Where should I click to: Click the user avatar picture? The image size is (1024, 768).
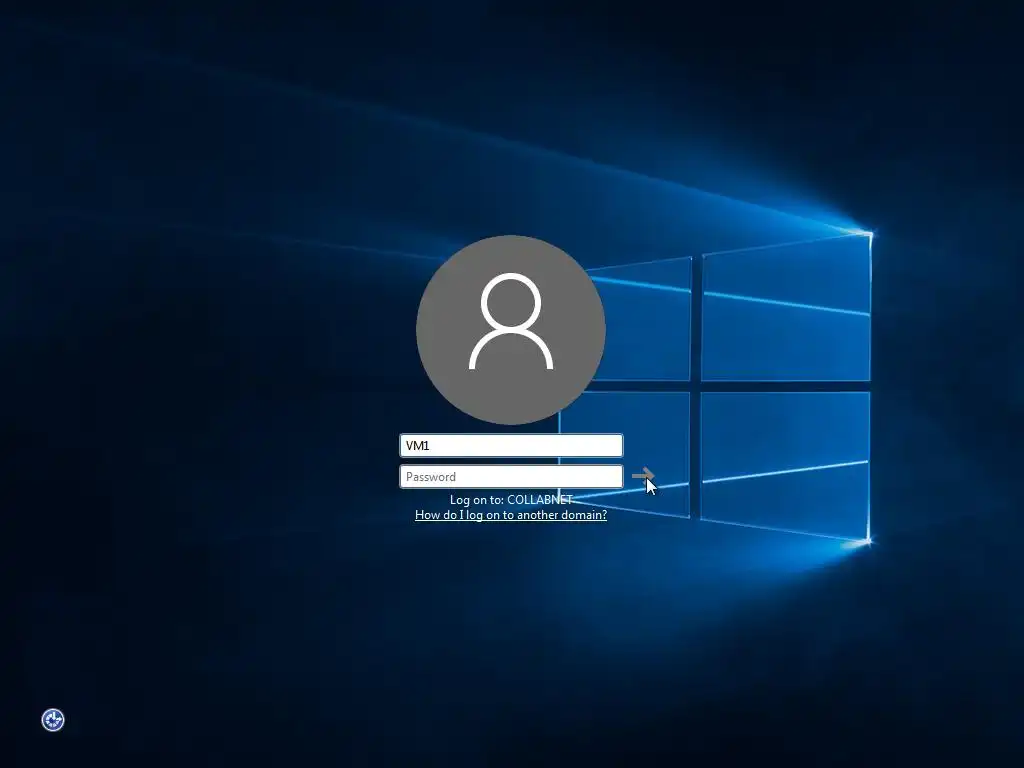click(x=511, y=330)
